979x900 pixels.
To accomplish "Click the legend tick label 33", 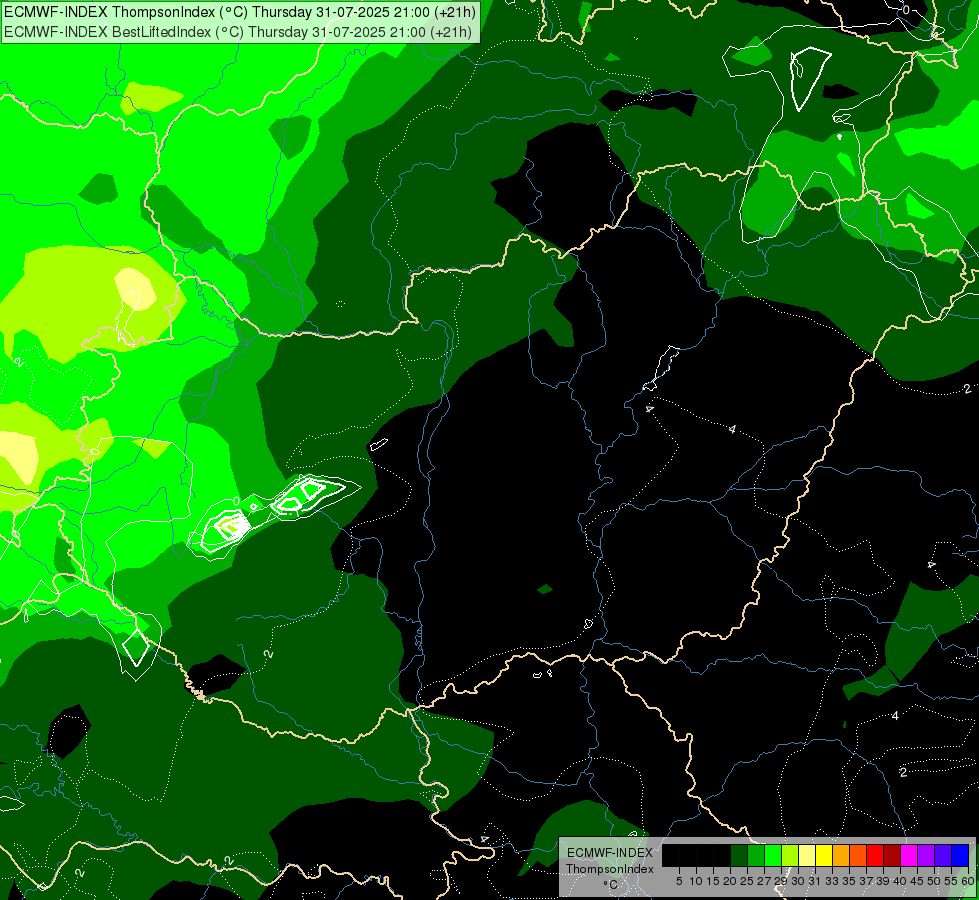I will [x=832, y=881].
